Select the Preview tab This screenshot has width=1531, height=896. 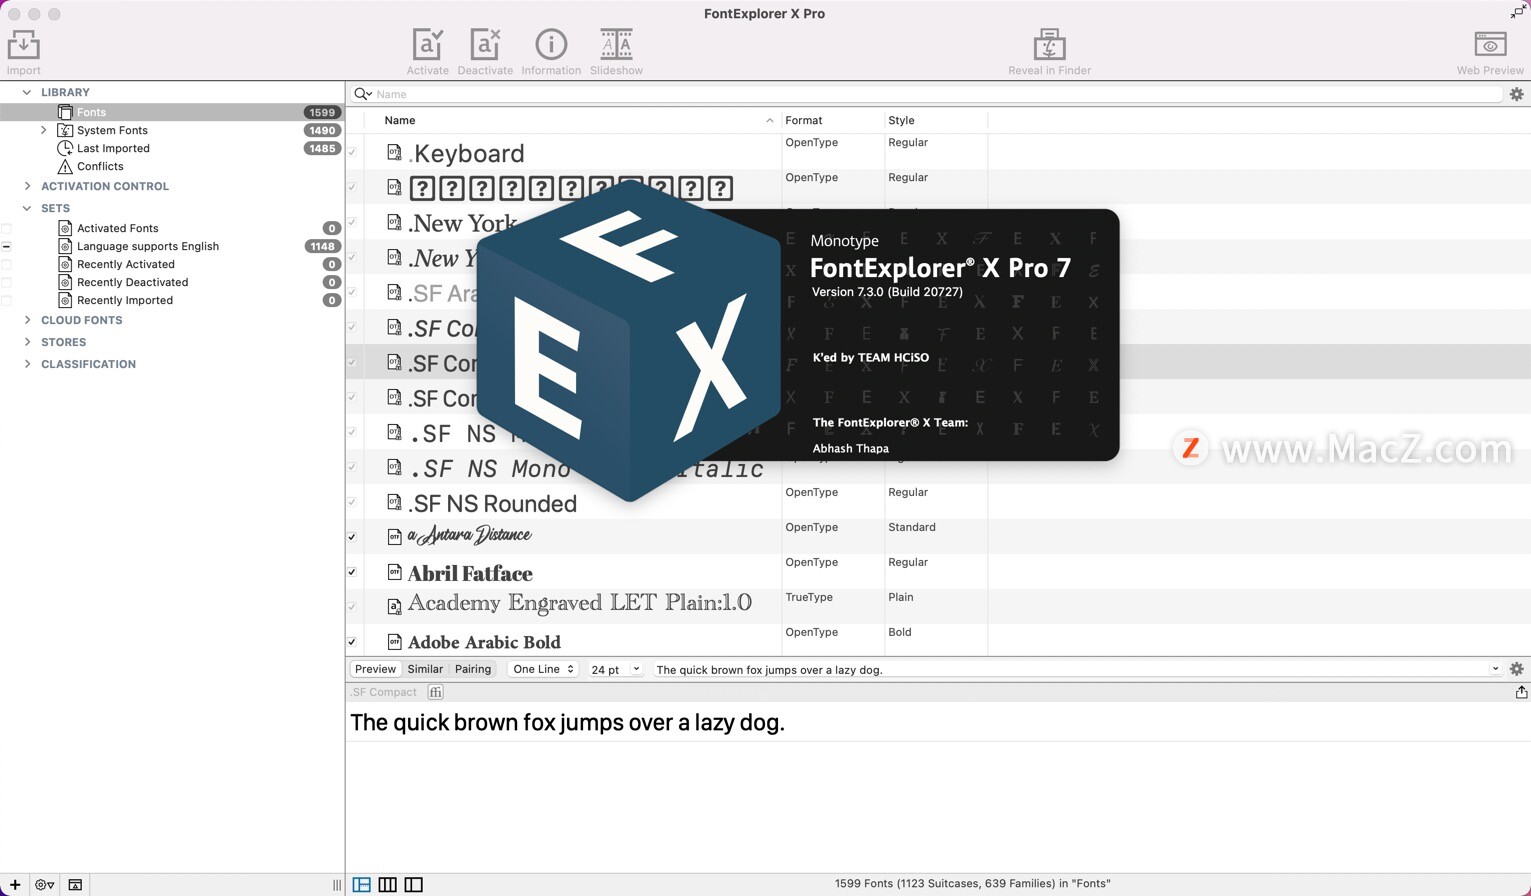pyautogui.click(x=375, y=669)
